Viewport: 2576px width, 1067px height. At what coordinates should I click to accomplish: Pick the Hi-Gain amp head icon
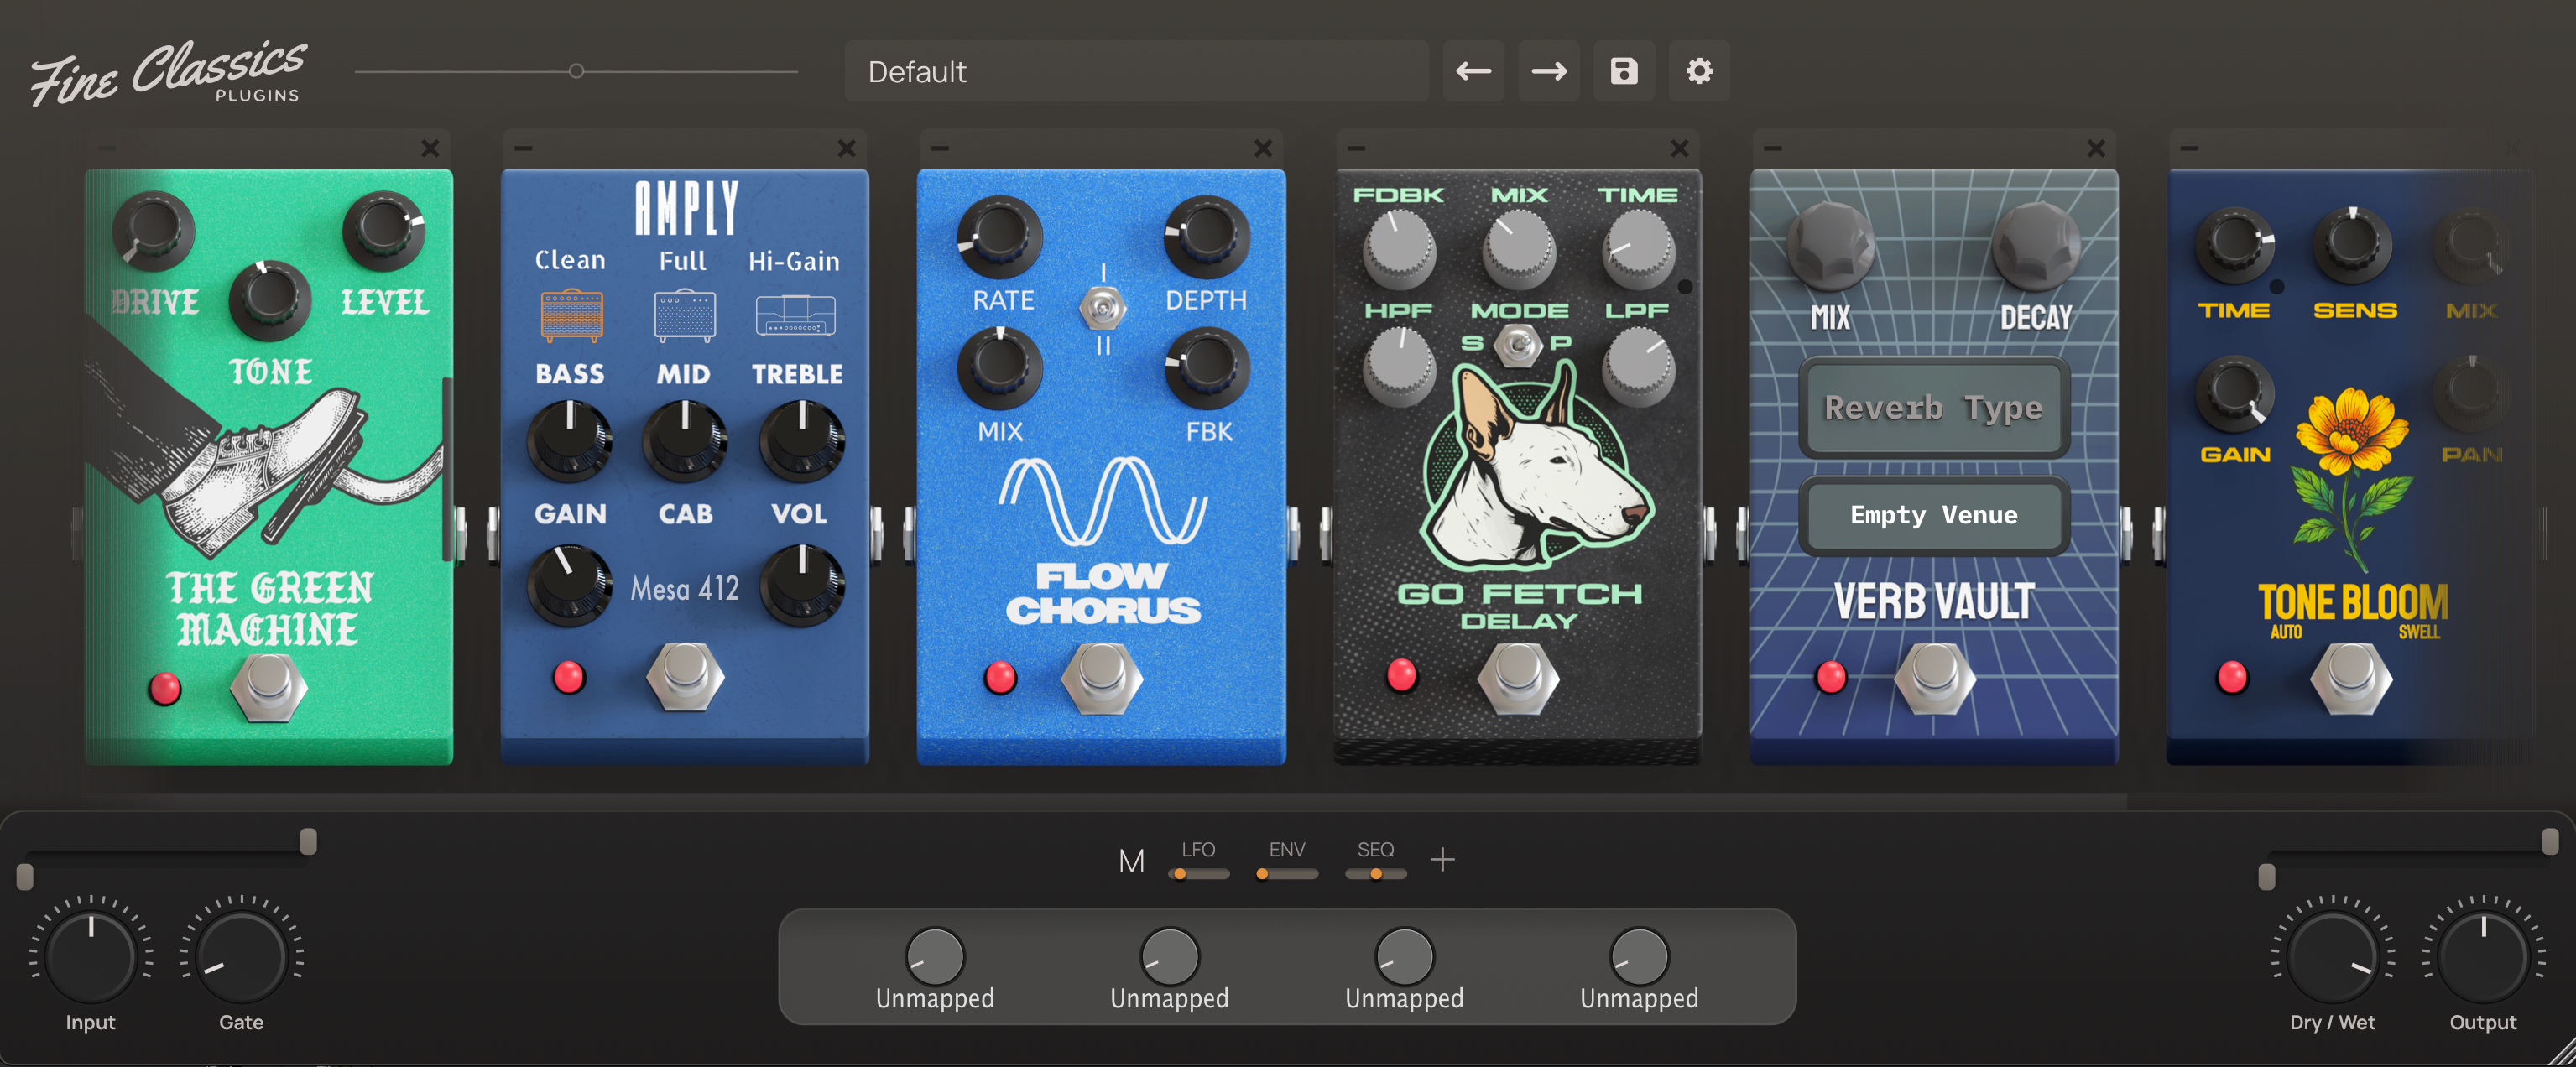click(x=795, y=316)
